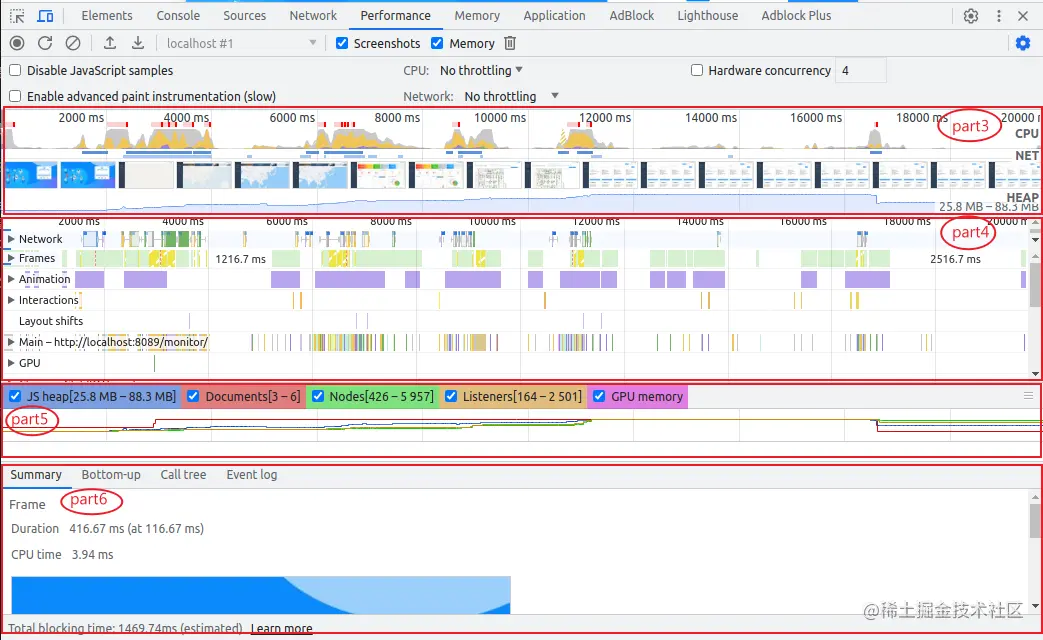The width and height of the screenshot is (1043, 640).
Task: Open the DevTools more options menu
Action: 998,16
